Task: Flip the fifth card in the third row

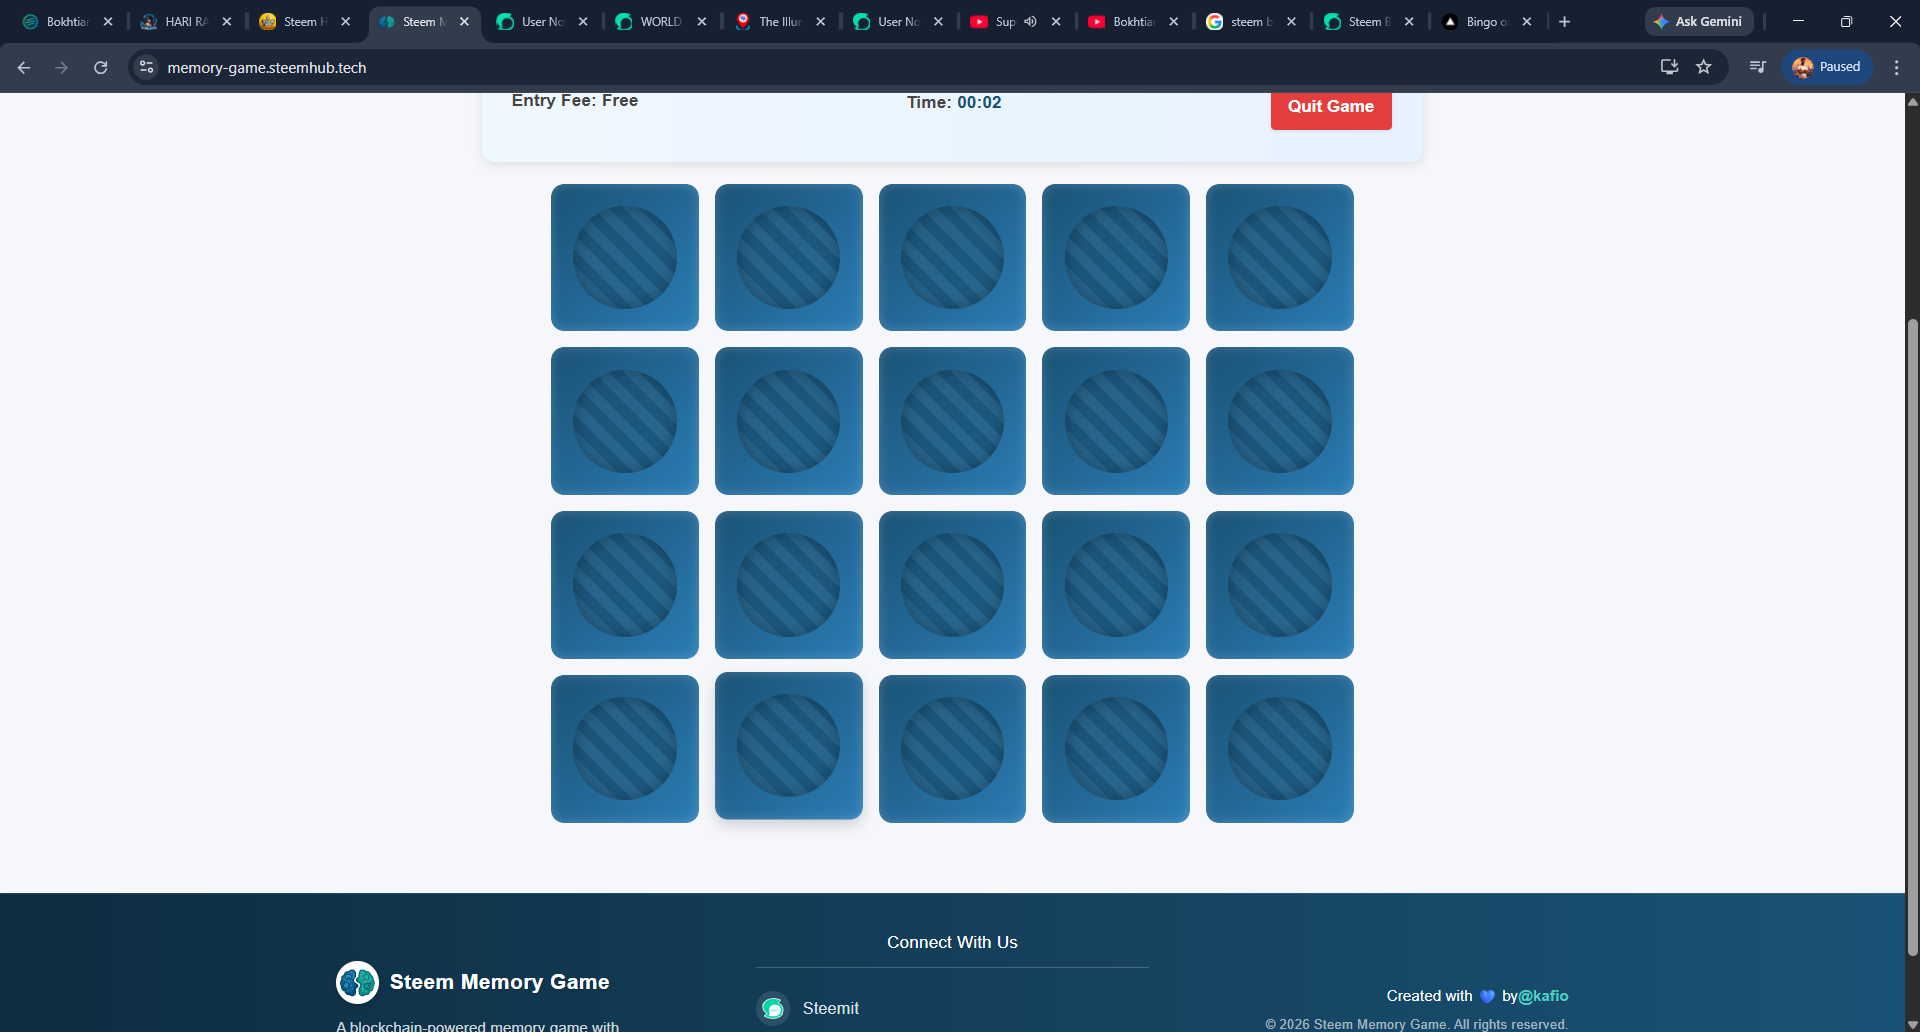Action: click(x=1280, y=585)
